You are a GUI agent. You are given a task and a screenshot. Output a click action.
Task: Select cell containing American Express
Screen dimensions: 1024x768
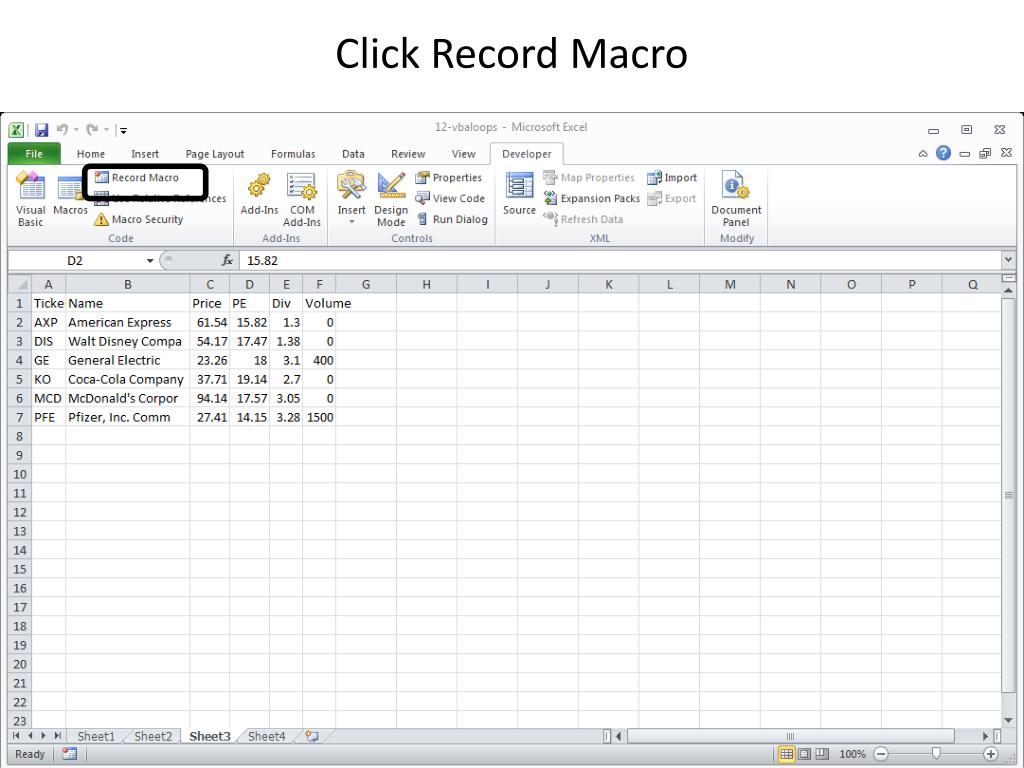coord(128,323)
